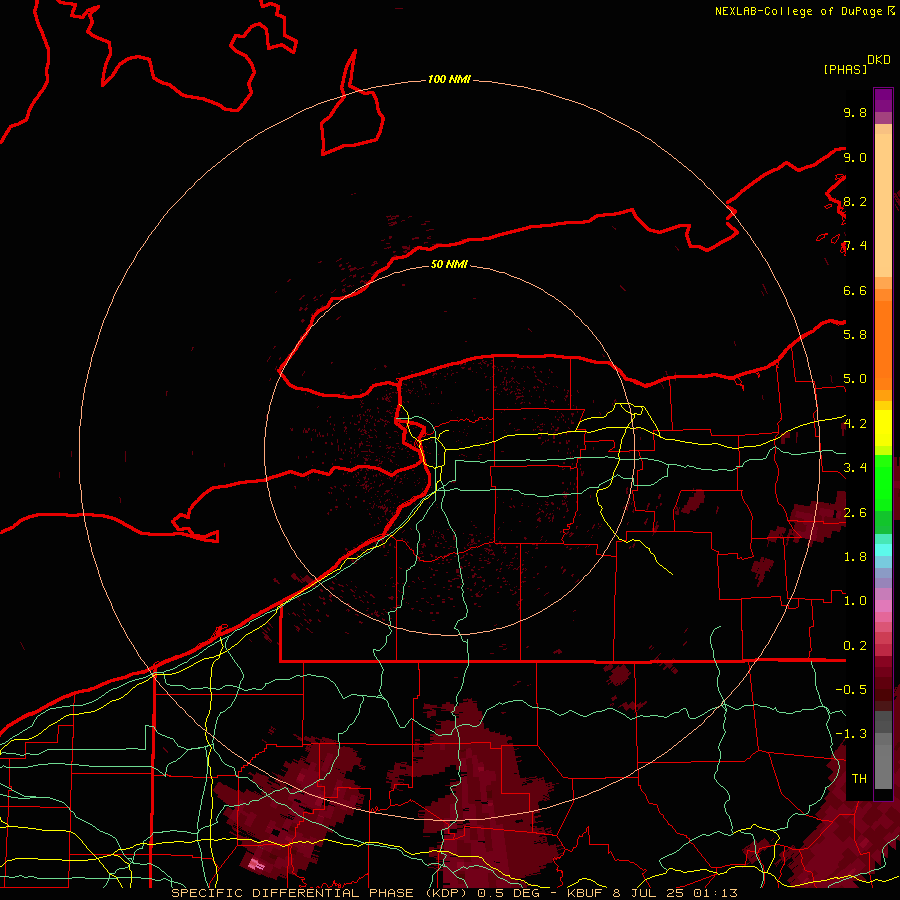Click the 5.0 scale value

855,379
